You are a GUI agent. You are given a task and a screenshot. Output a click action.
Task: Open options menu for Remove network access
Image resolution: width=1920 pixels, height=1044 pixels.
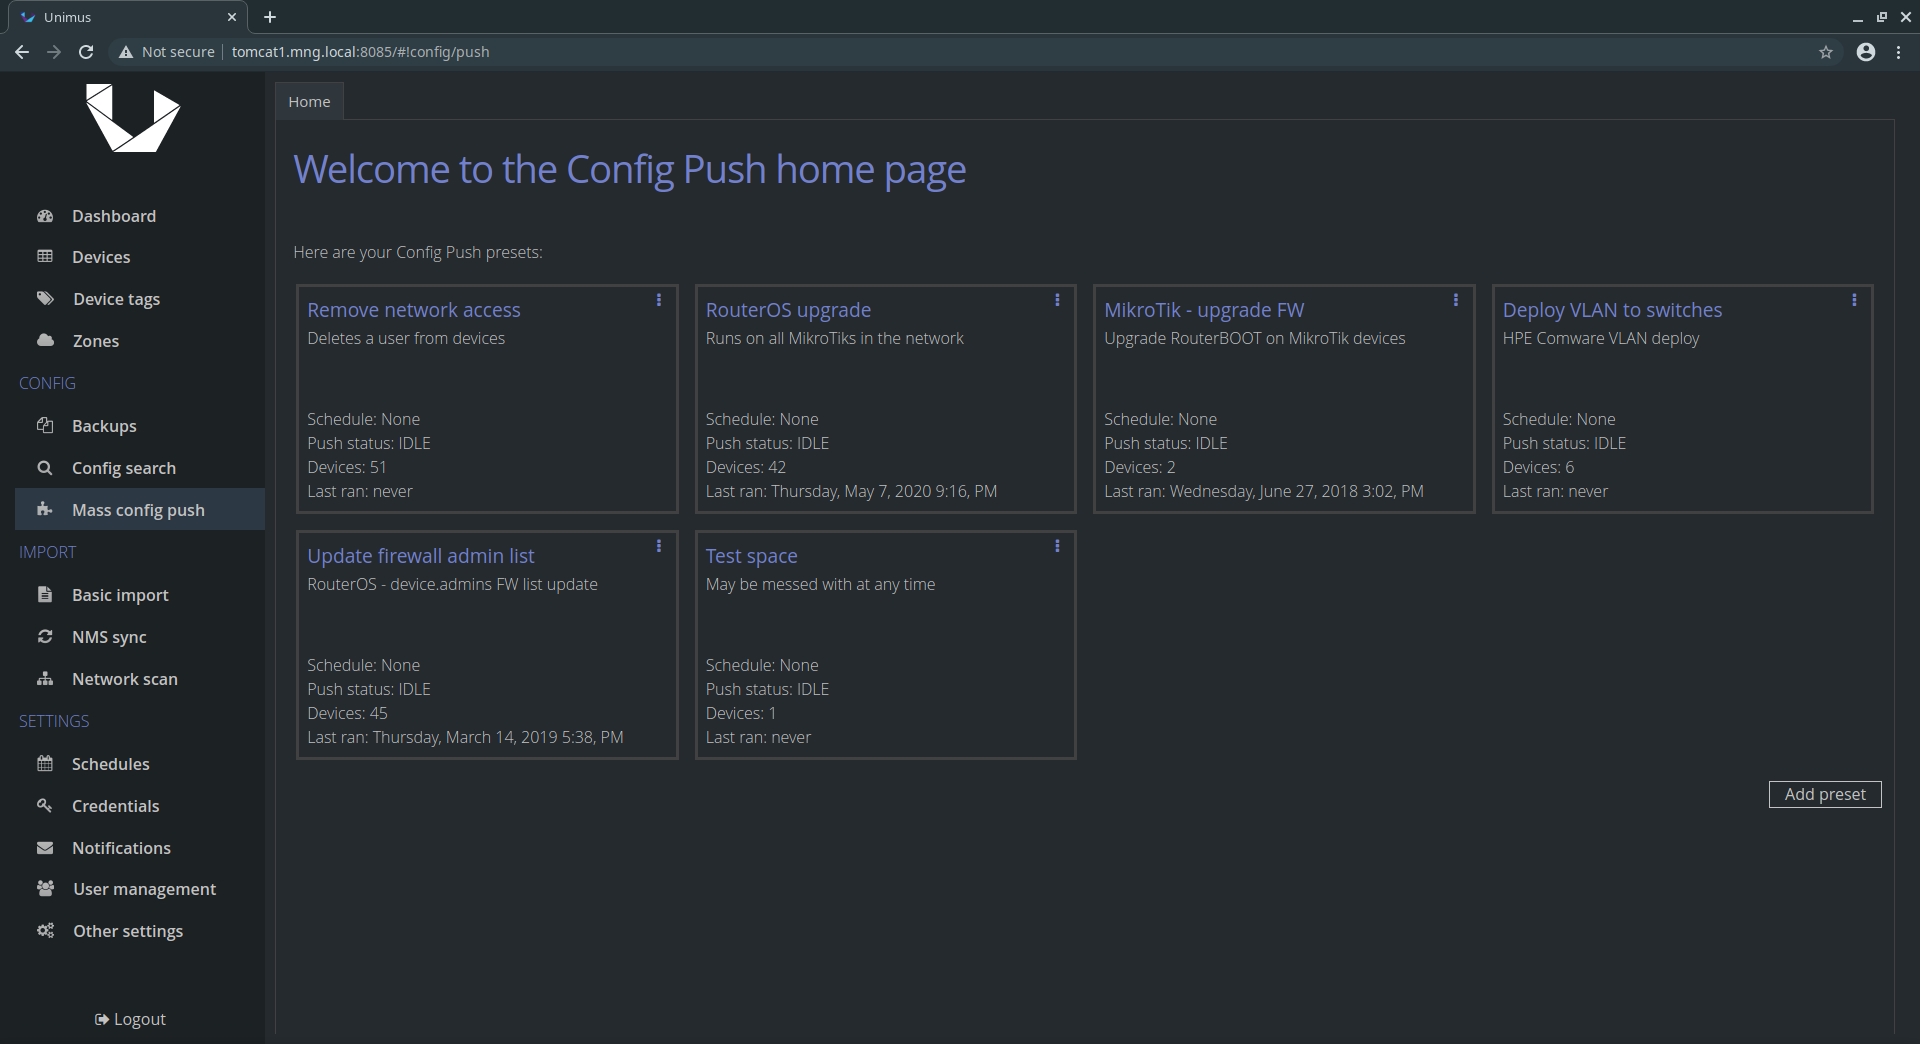click(658, 300)
